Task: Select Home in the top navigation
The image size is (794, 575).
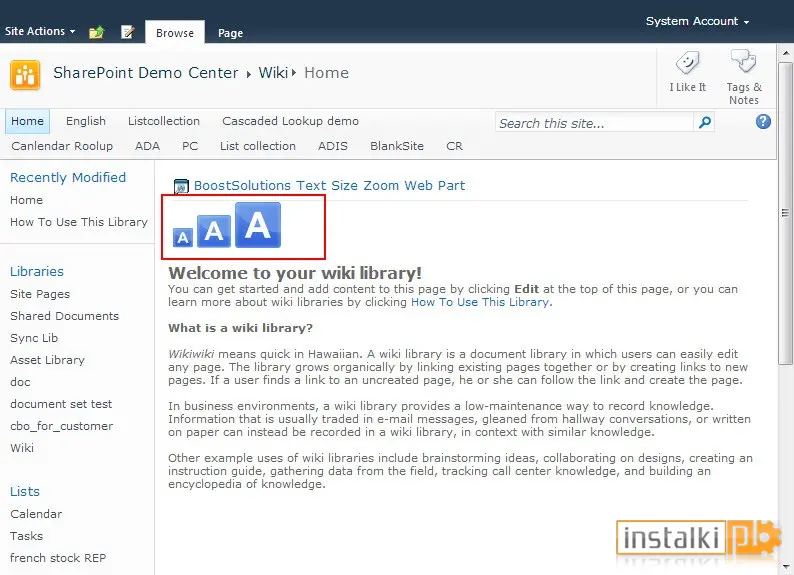Action: click(27, 121)
